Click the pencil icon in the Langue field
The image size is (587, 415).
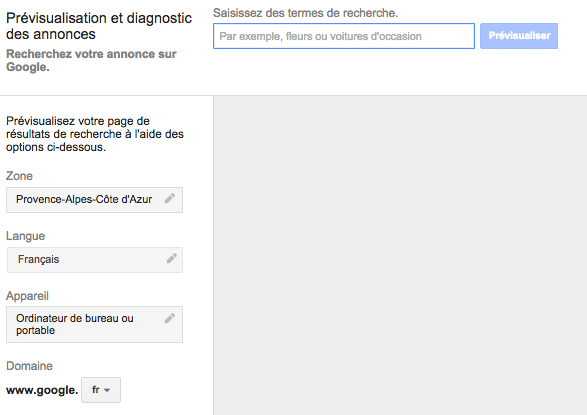point(171,258)
